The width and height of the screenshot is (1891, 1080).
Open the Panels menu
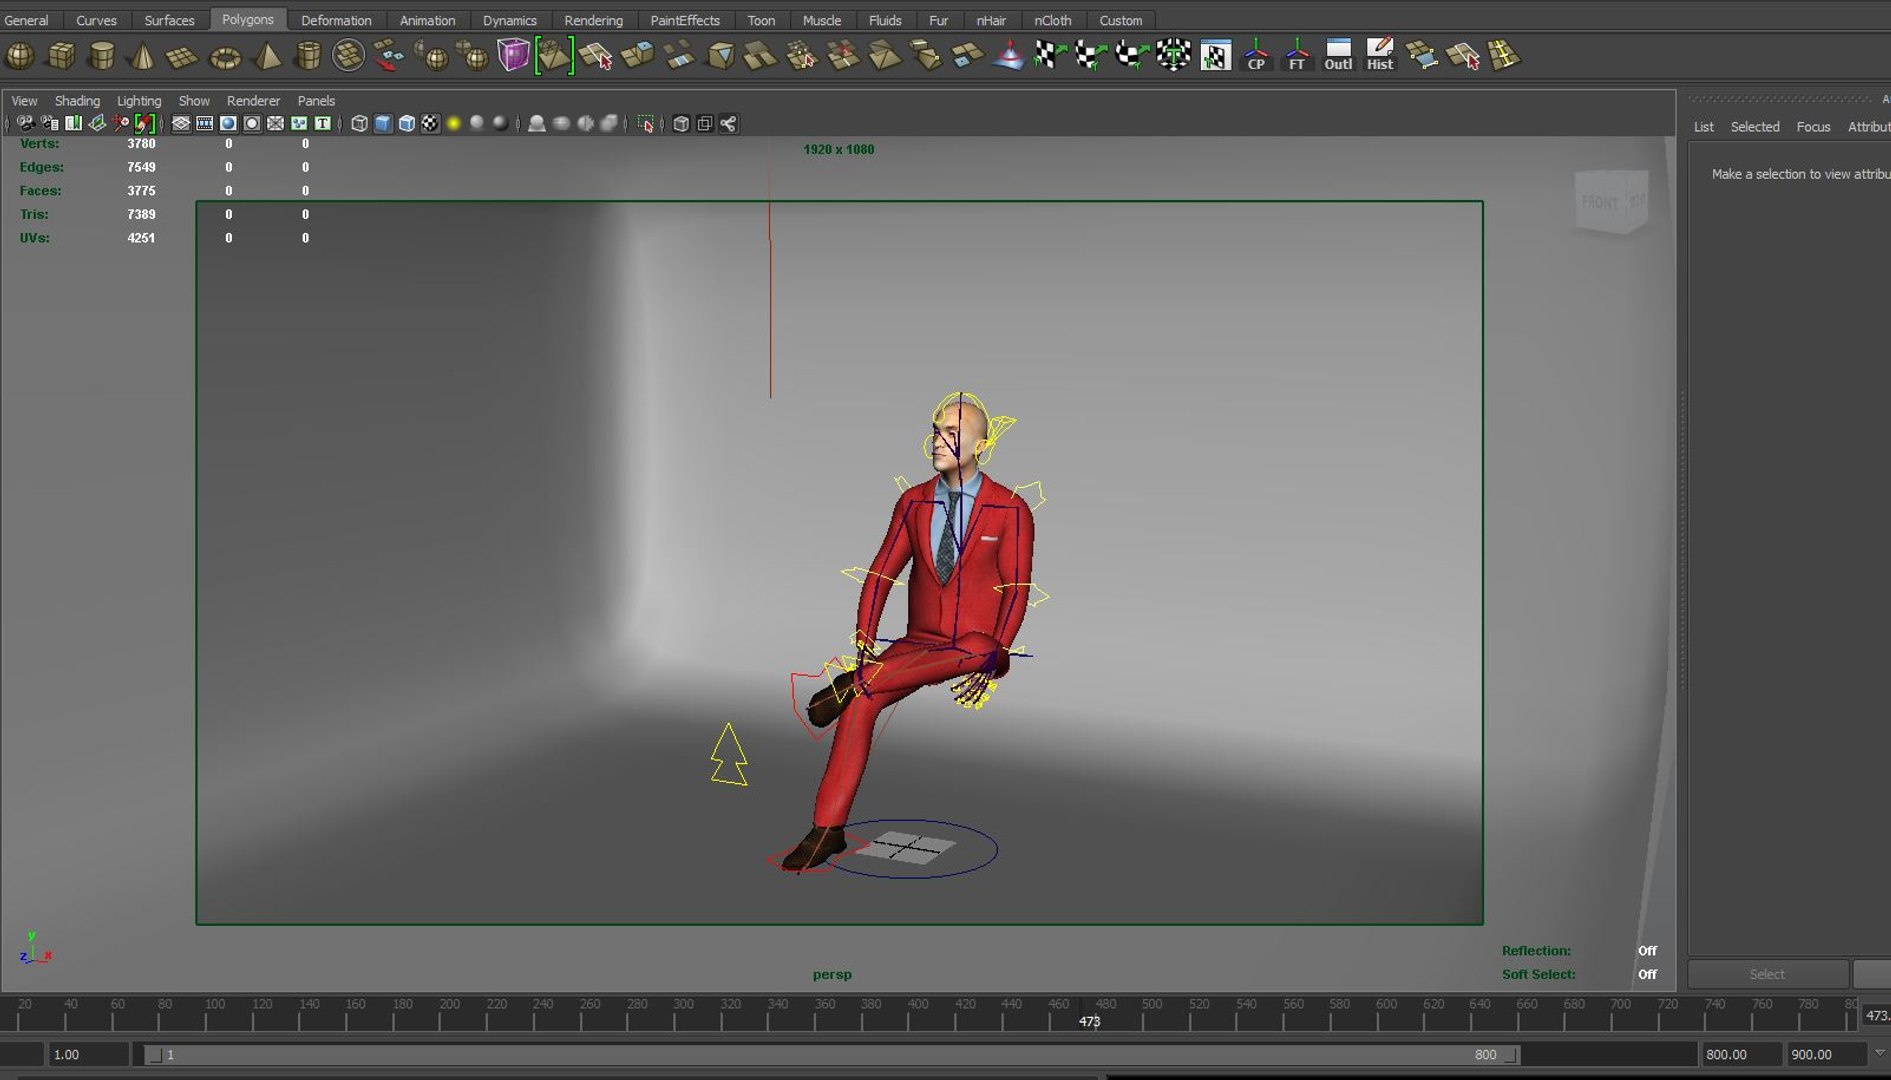316,101
